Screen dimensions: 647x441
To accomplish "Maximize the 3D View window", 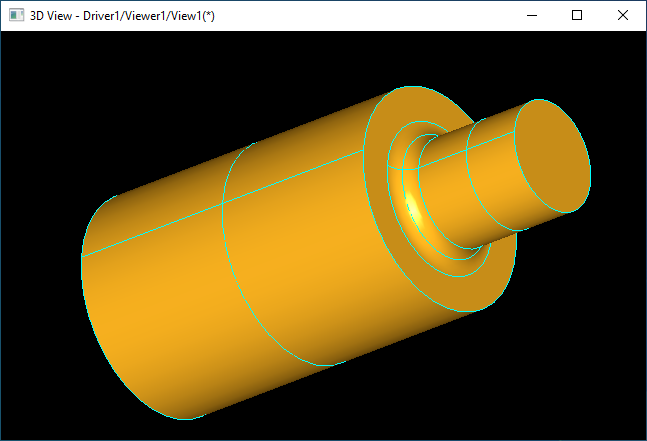I will point(577,15).
